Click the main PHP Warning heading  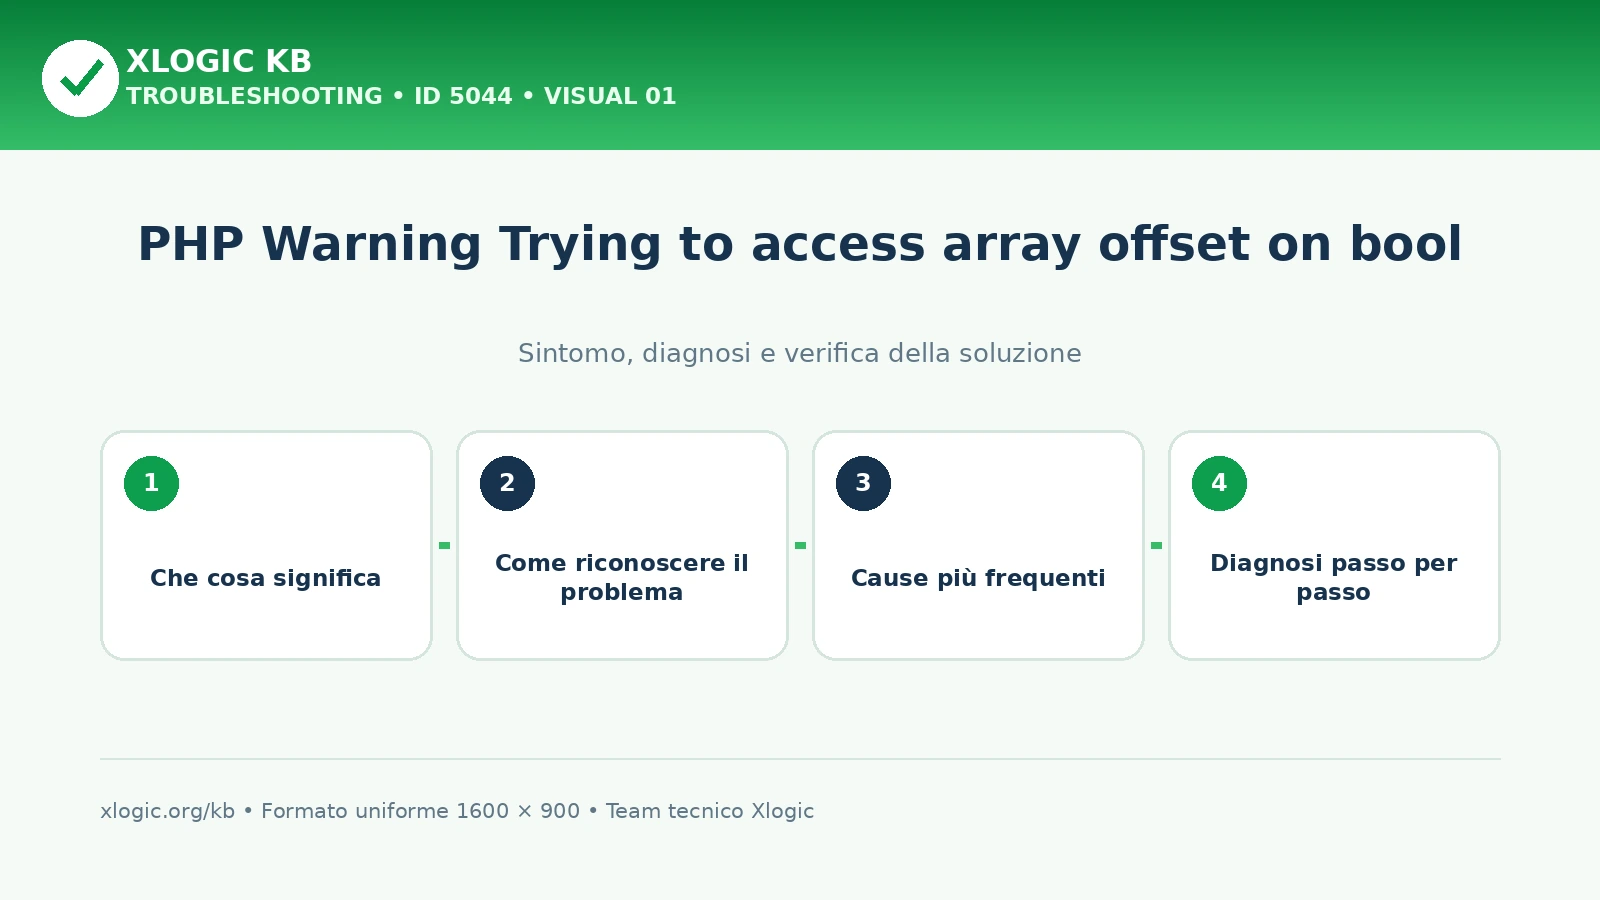tap(800, 244)
